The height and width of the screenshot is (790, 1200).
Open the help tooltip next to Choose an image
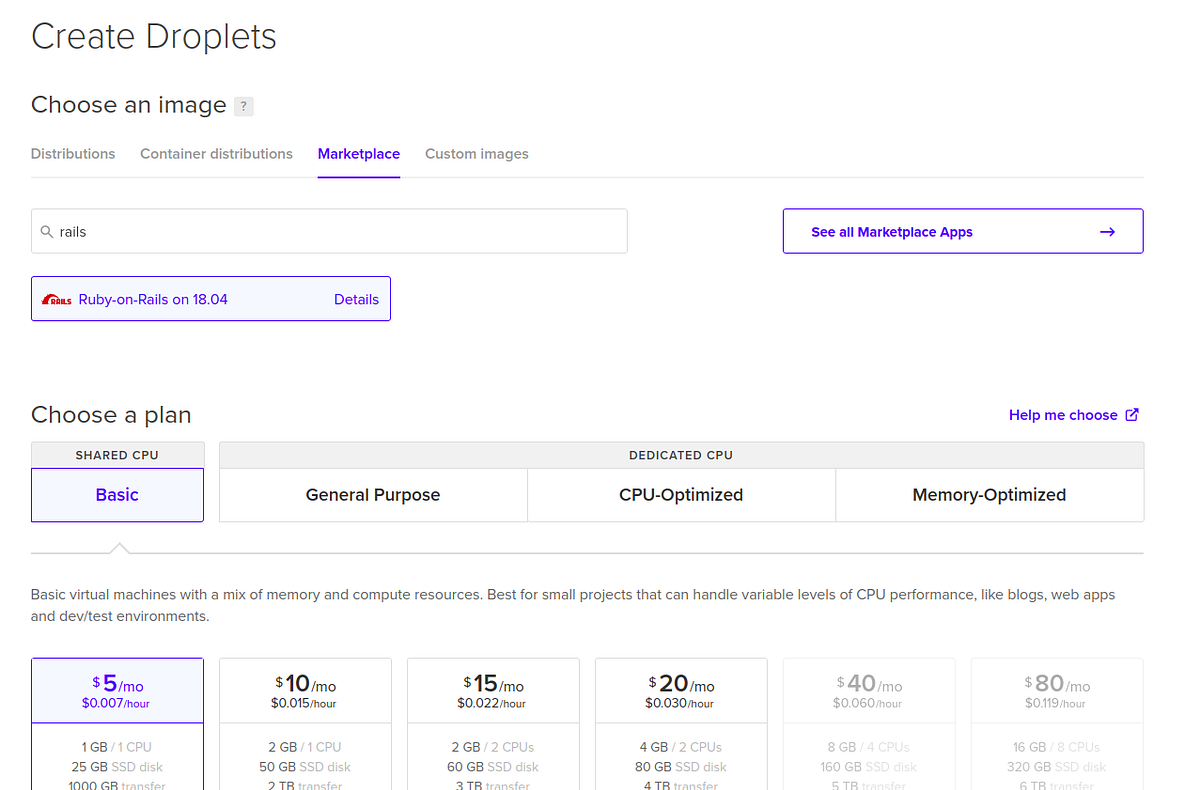click(x=243, y=105)
